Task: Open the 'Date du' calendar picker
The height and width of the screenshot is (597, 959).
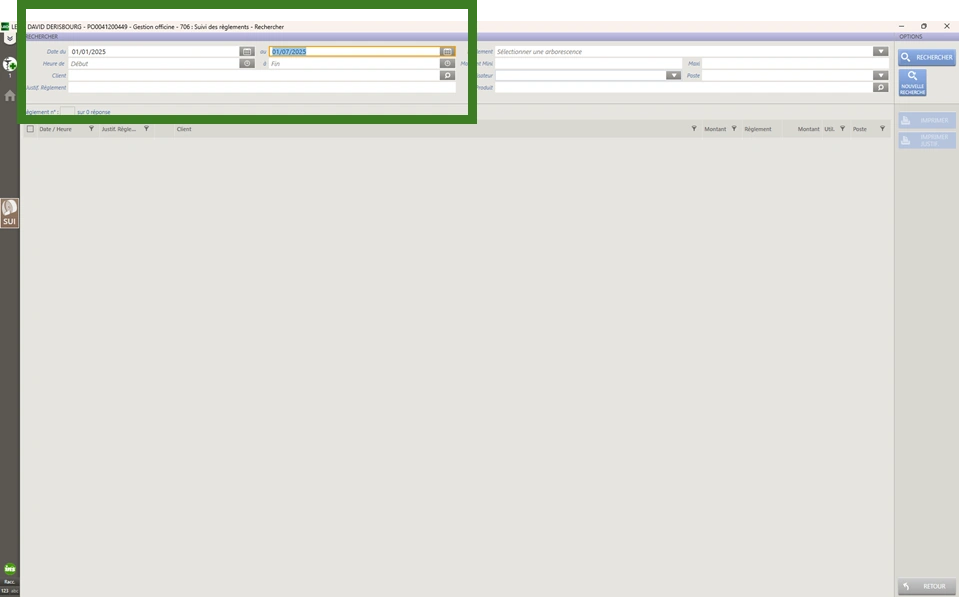Action: coord(247,52)
